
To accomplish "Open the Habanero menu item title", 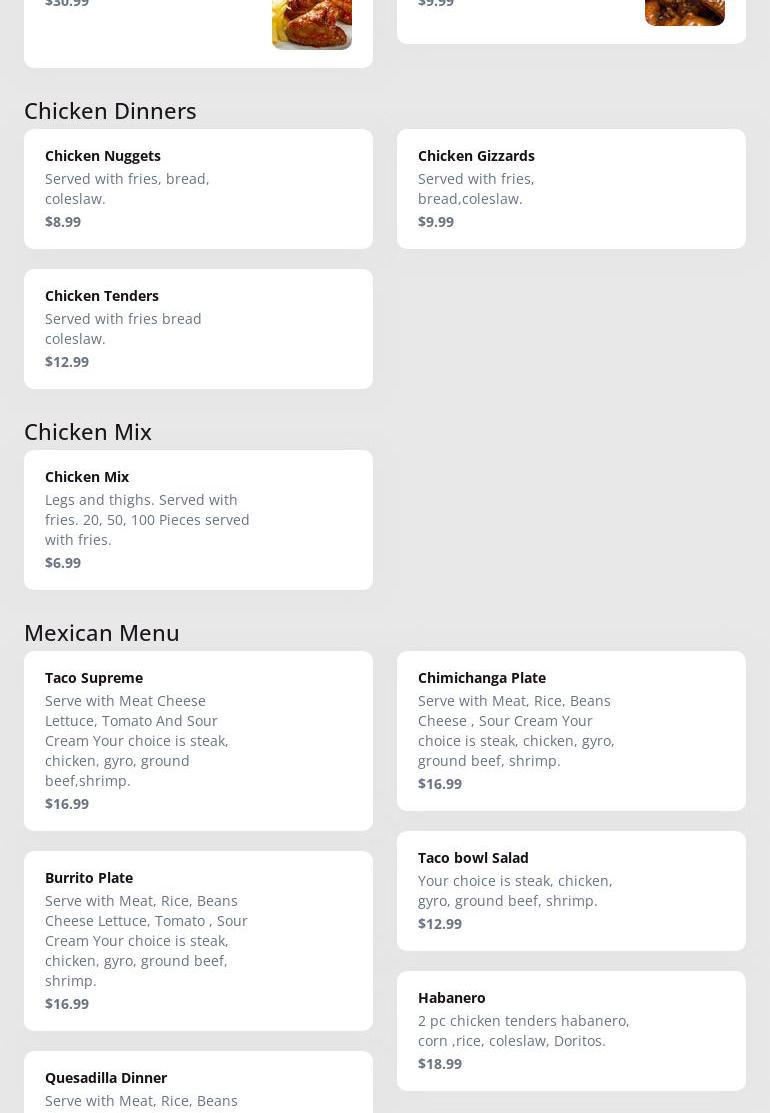I will (x=452, y=998).
